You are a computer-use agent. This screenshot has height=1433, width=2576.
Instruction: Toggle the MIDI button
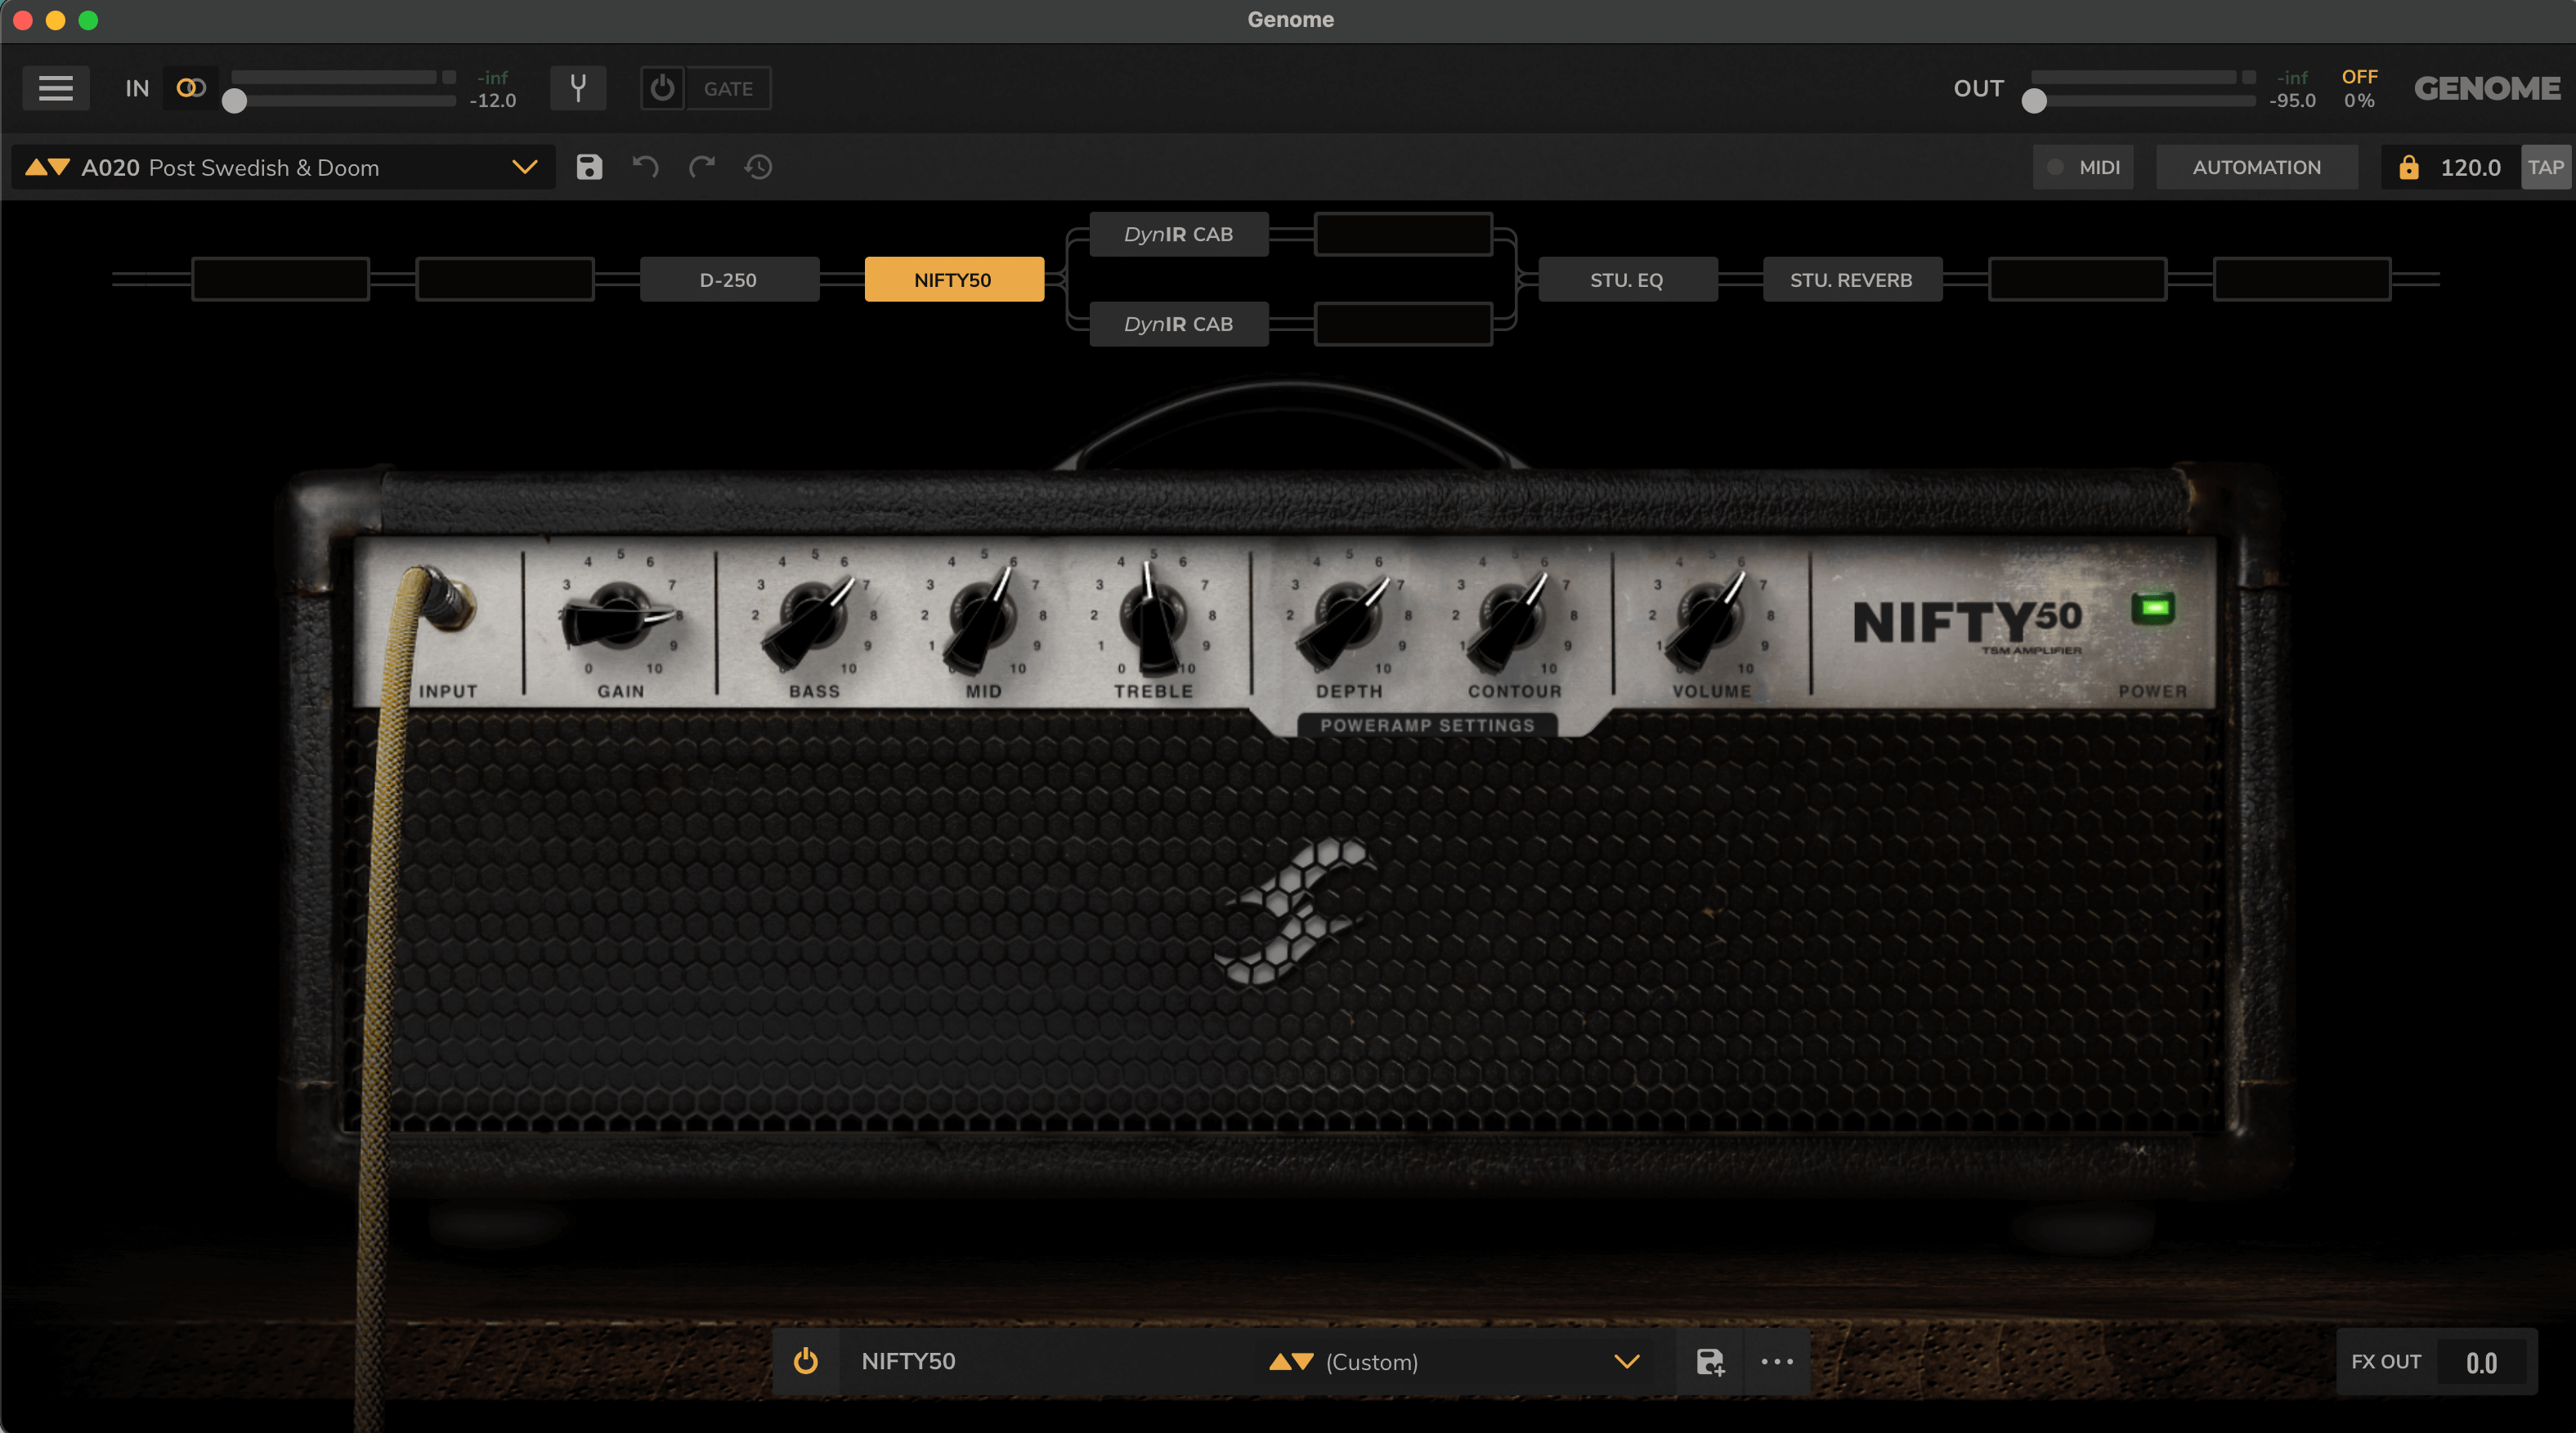tap(2083, 167)
